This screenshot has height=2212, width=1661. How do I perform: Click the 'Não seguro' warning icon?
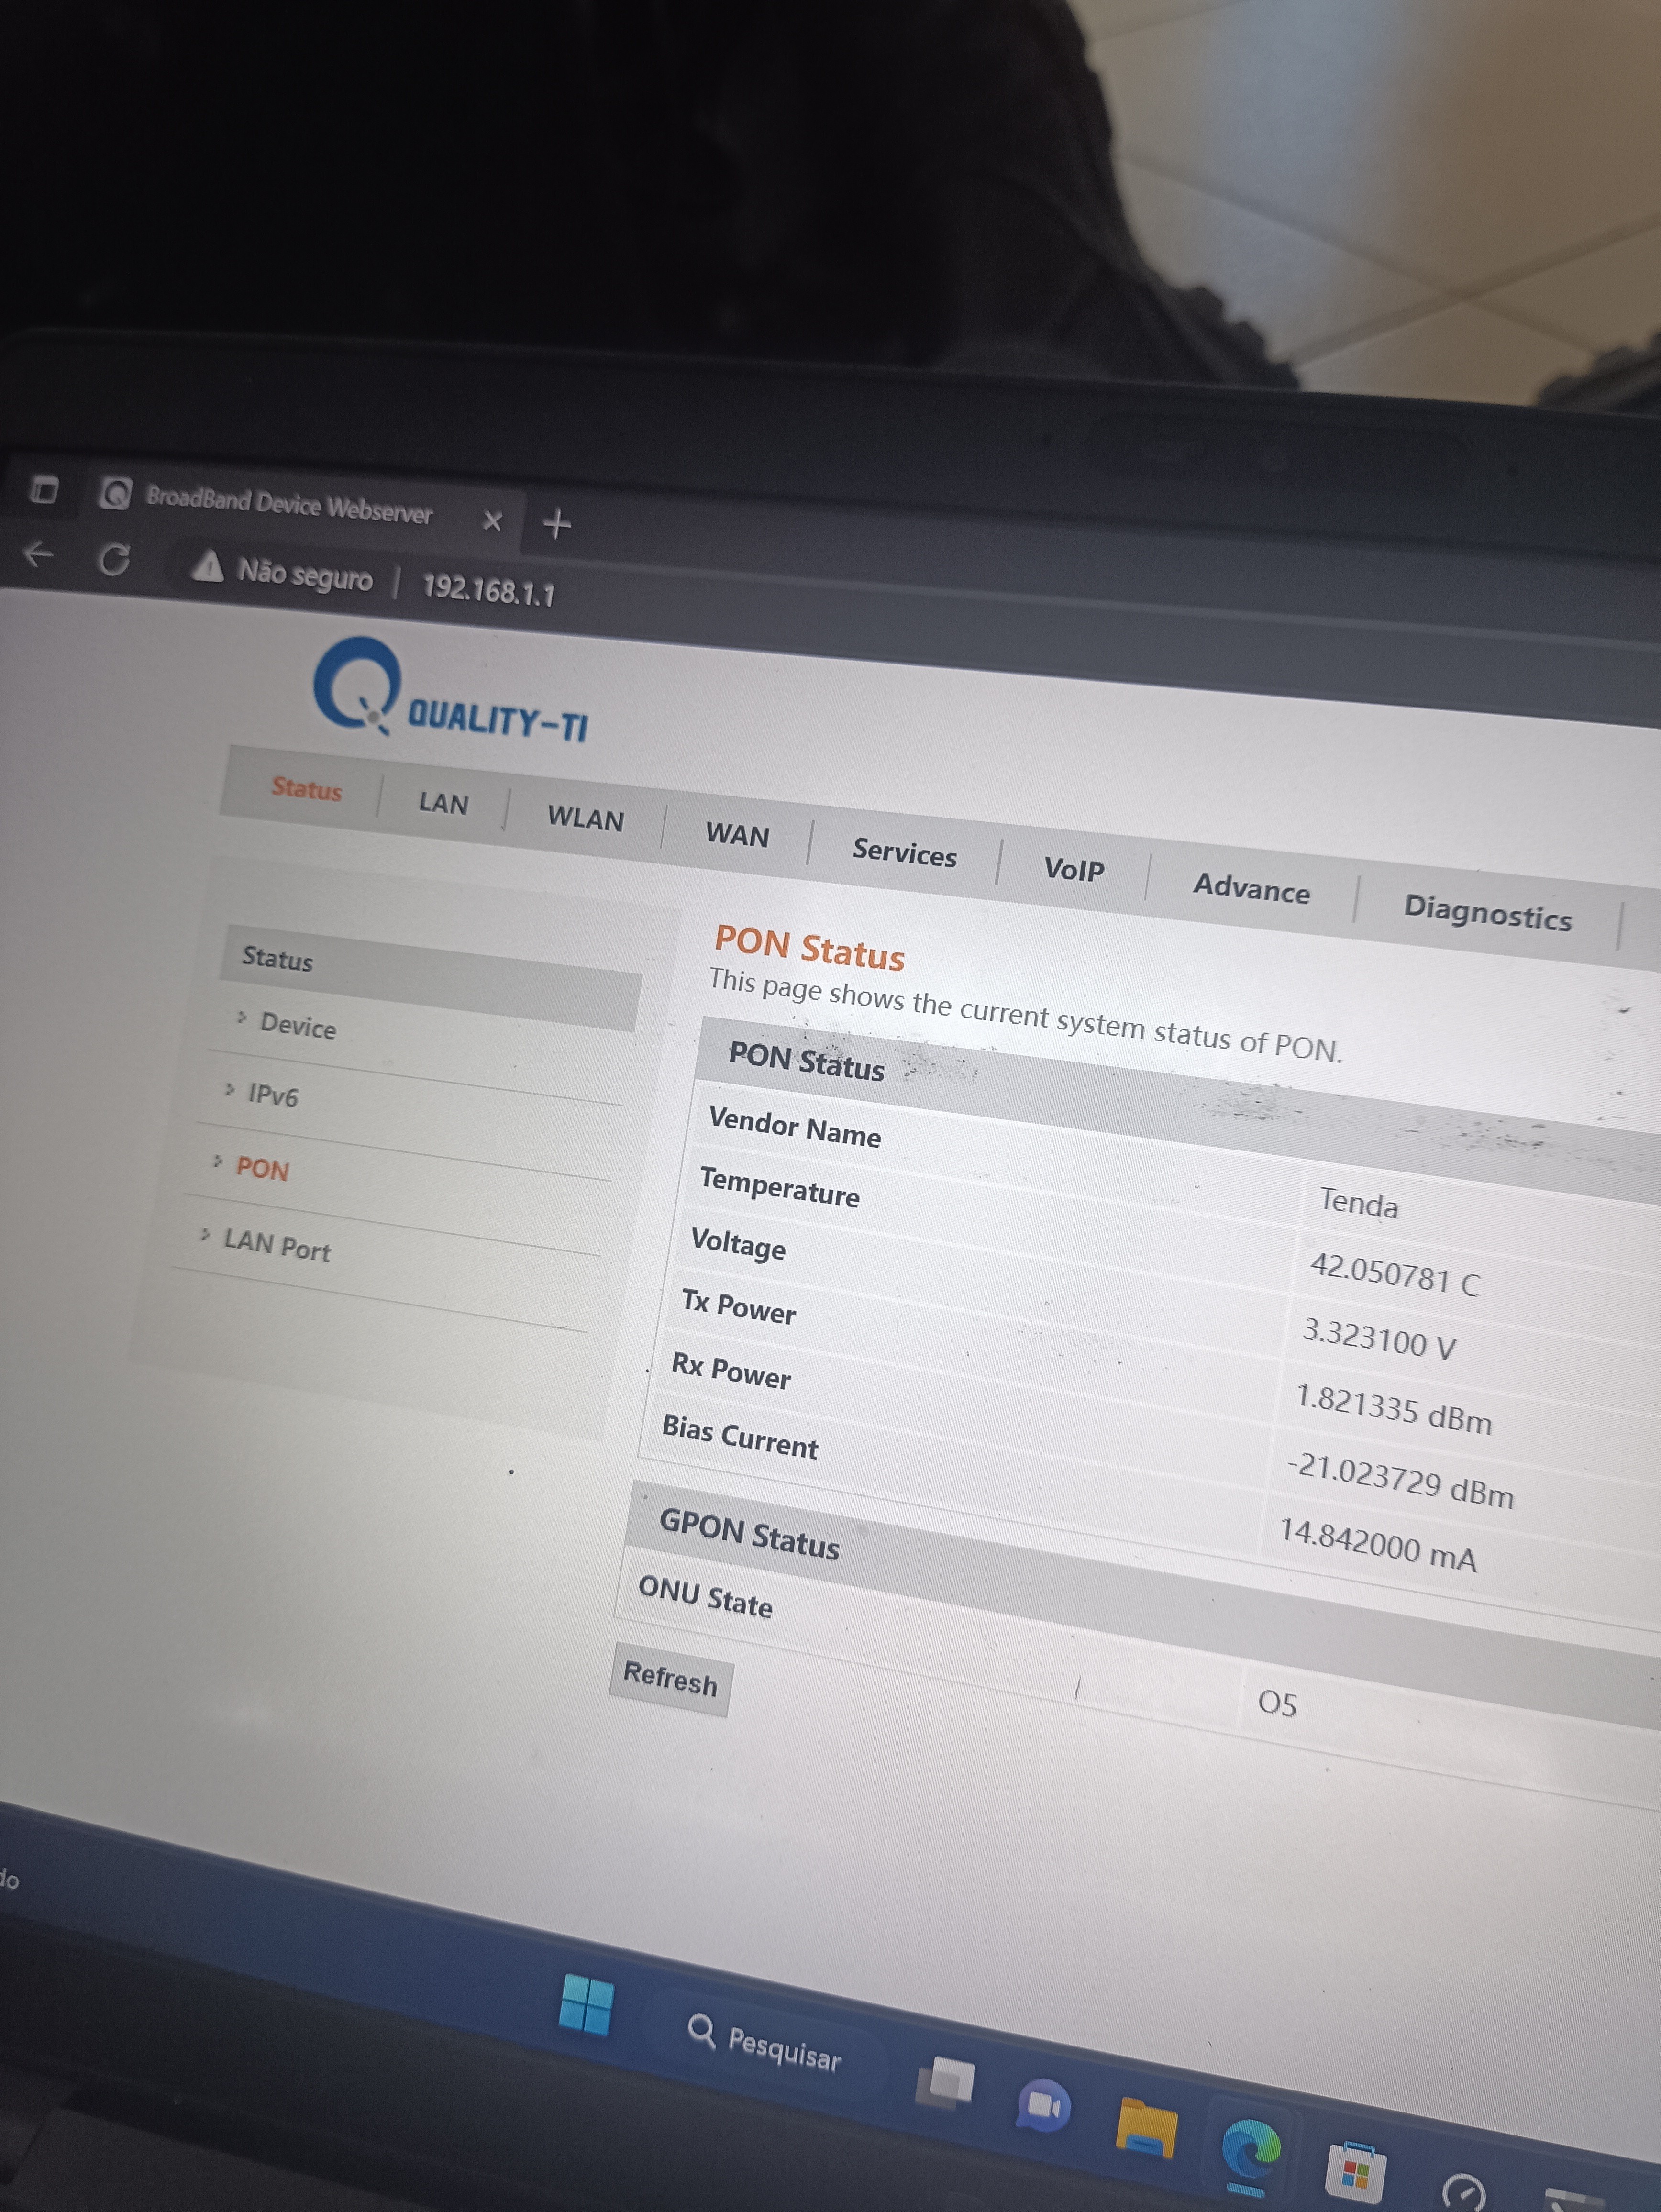[x=208, y=567]
